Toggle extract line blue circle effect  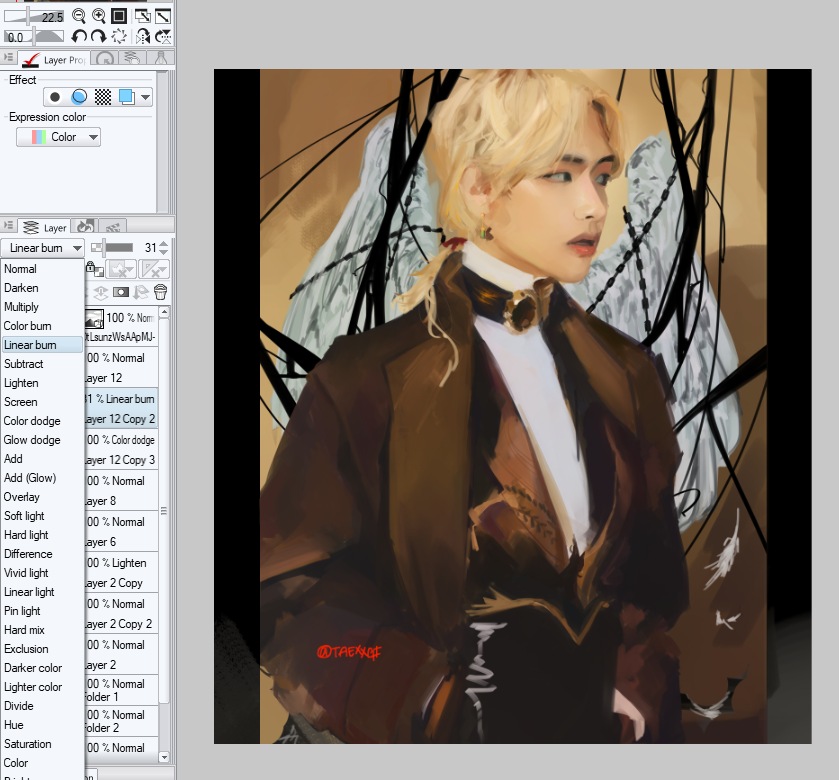(79, 97)
